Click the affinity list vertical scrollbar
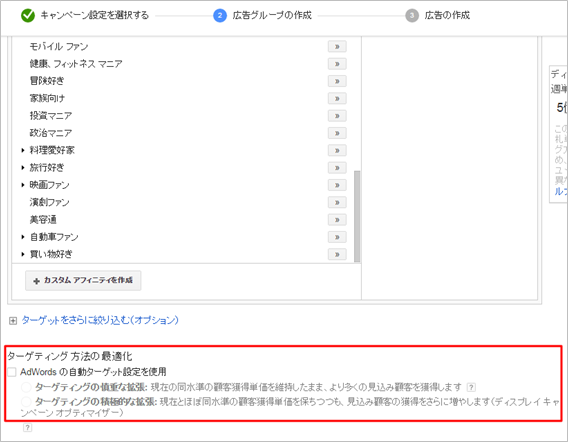The height and width of the screenshot is (442, 568). [x=357, y=216]
